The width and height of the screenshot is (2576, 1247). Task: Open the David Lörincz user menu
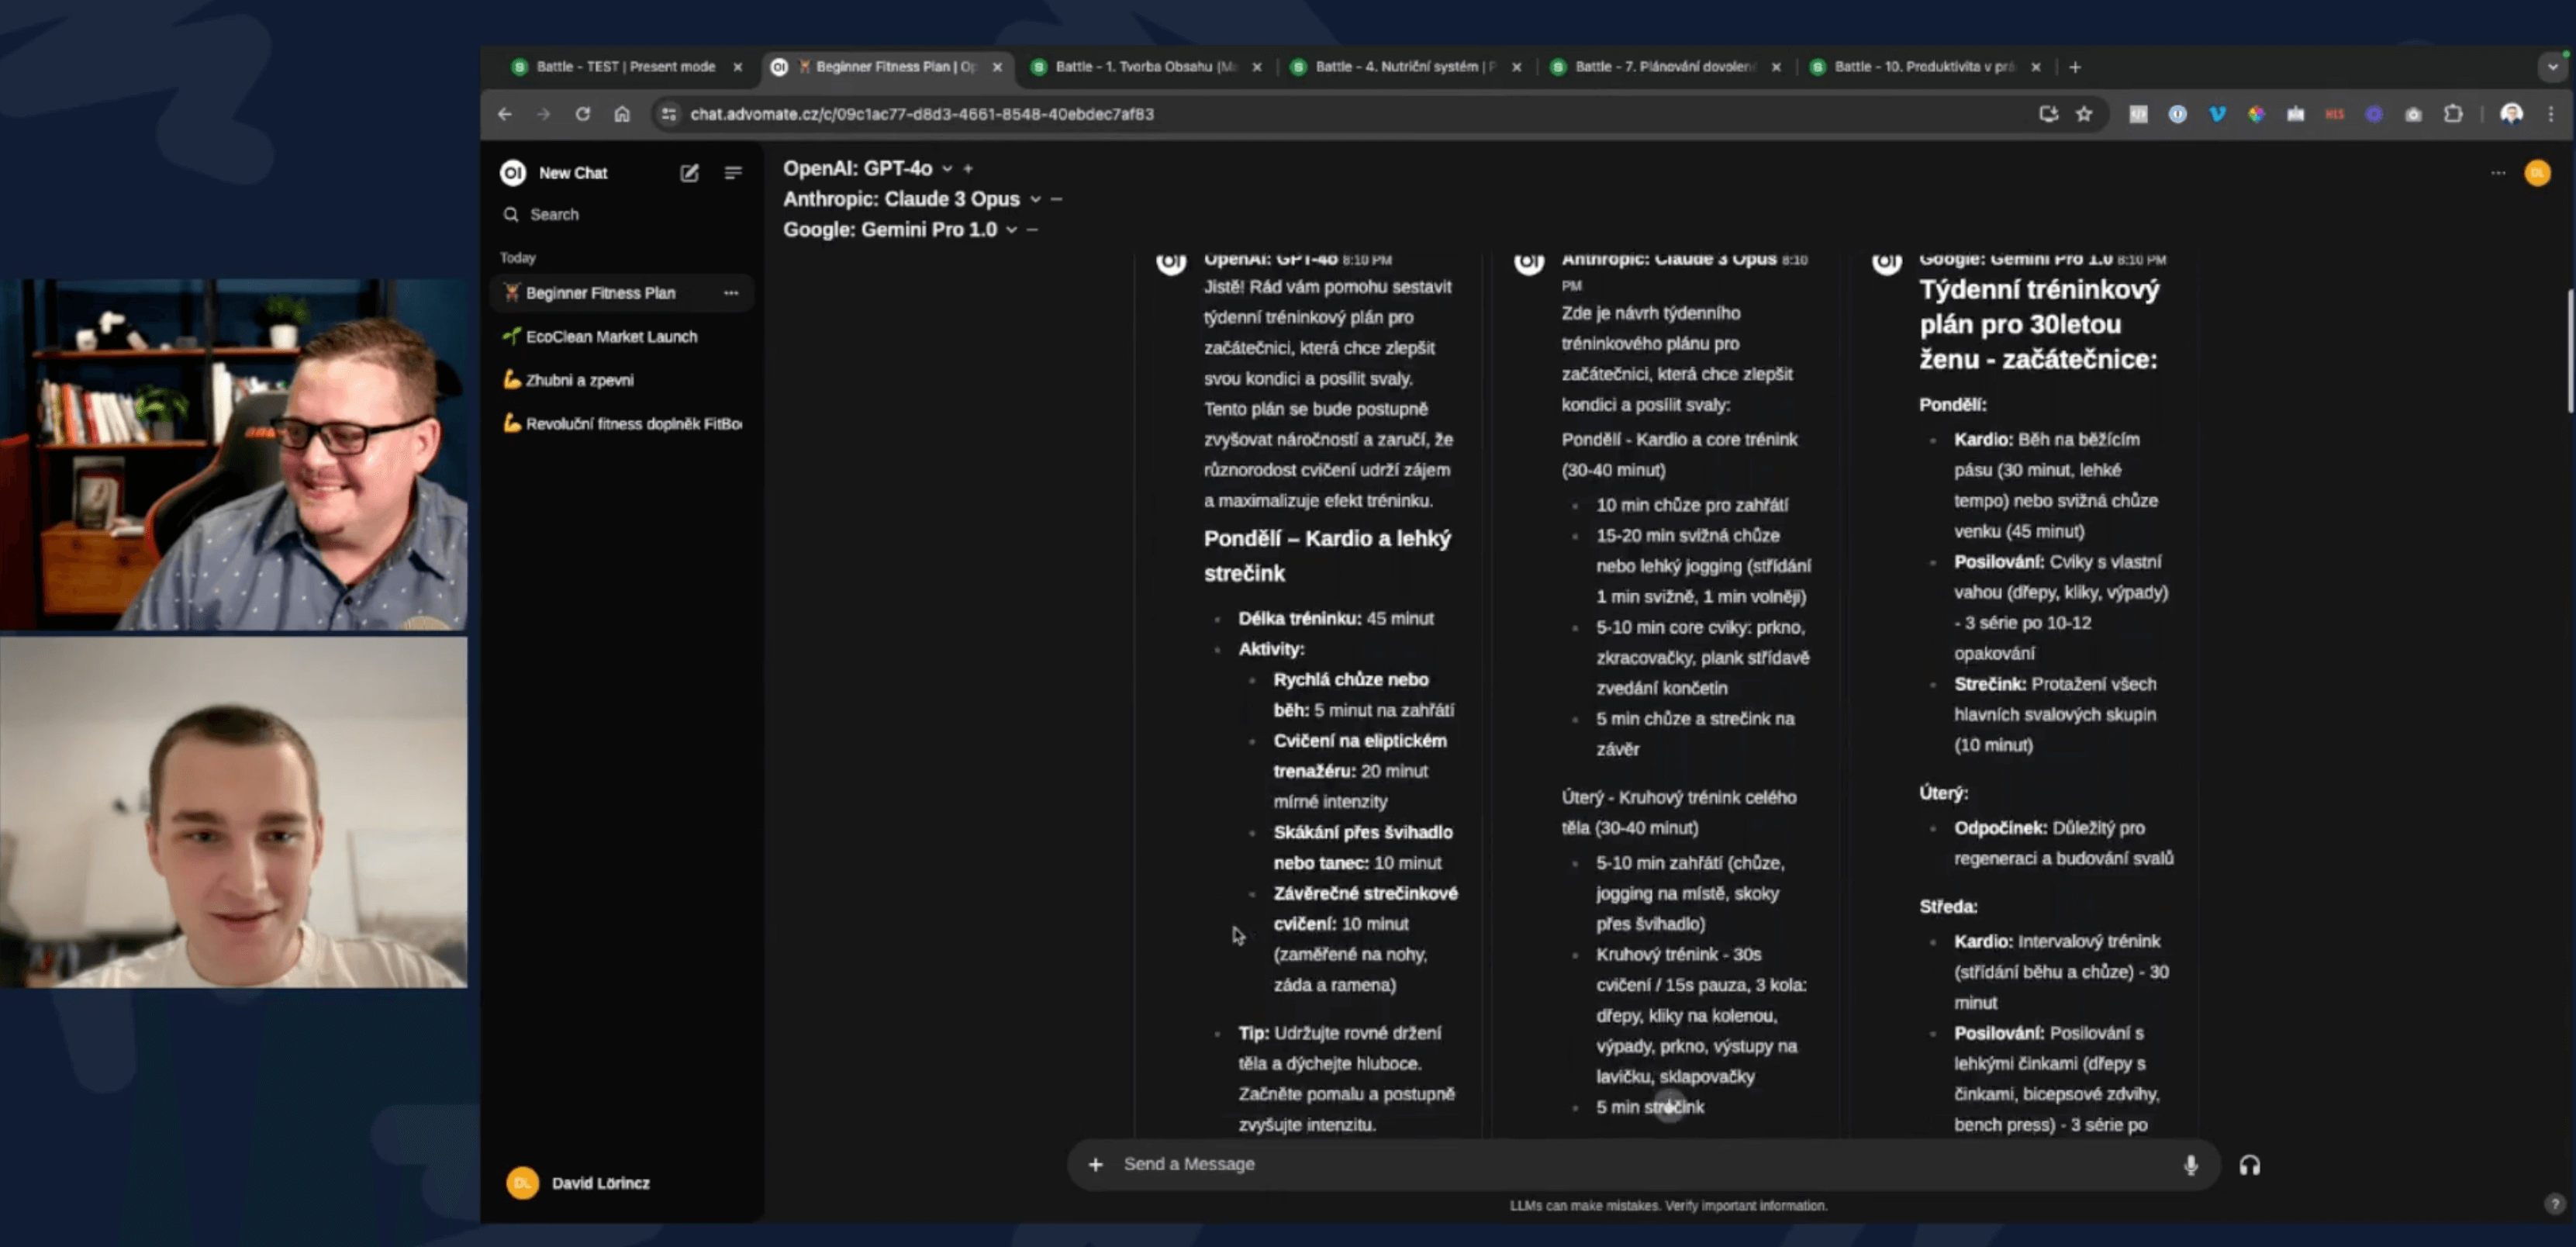(x=622, y=1183)
